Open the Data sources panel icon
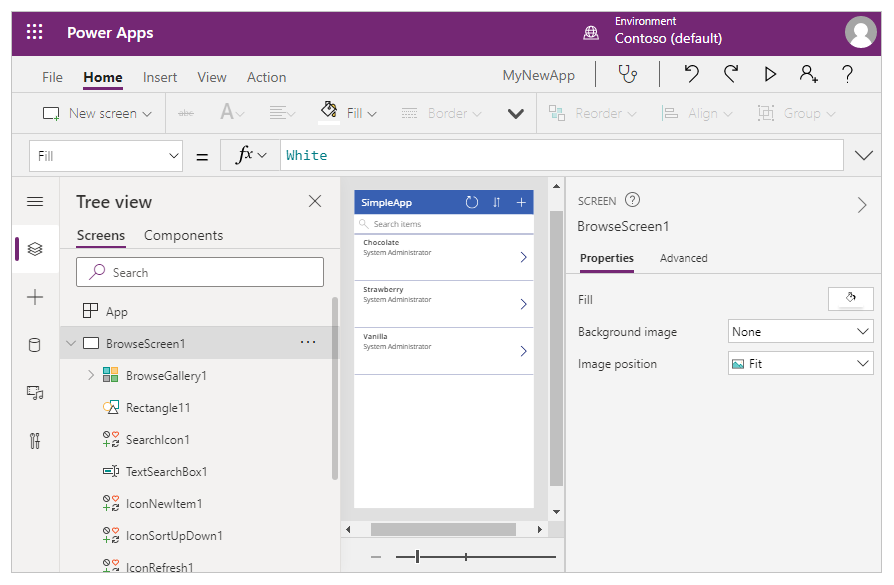 (35, 344)
